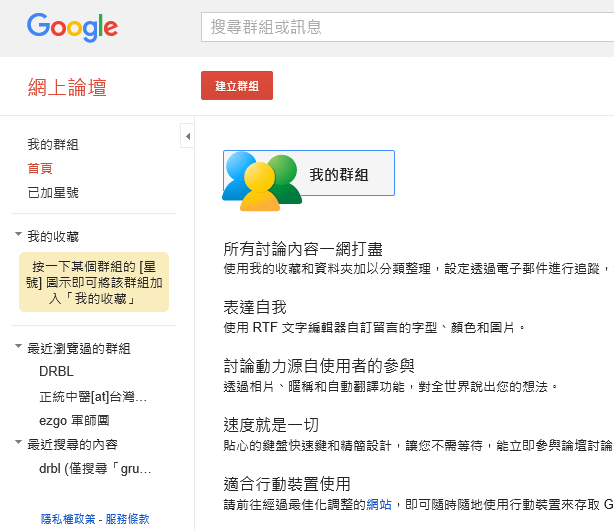This screenshot has width=614, height=531.
Task: Click the Google logo
Action: [x=72, y=27]
